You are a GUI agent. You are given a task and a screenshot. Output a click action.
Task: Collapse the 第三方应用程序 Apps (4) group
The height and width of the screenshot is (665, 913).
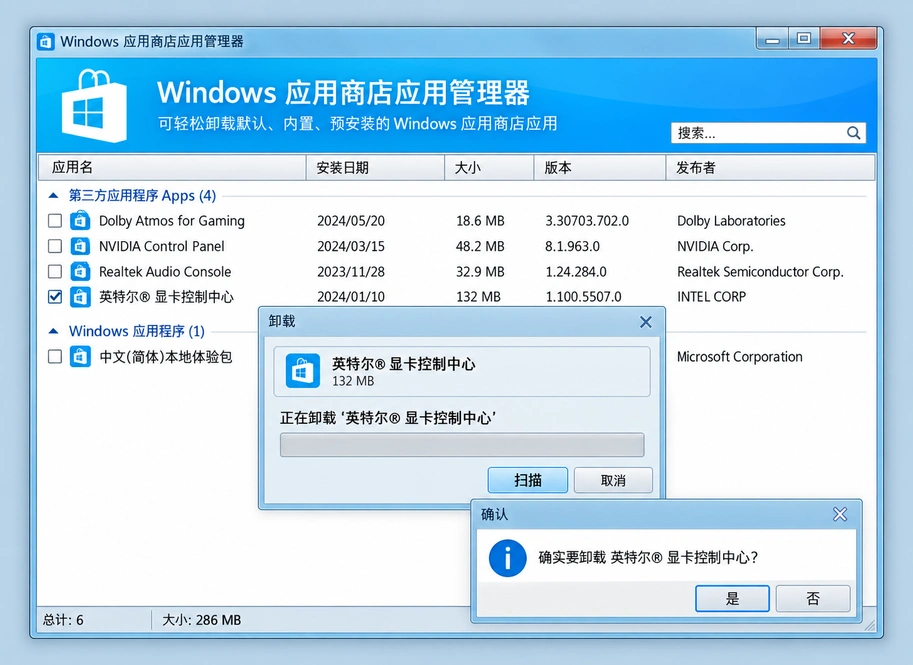pos(53,196)
